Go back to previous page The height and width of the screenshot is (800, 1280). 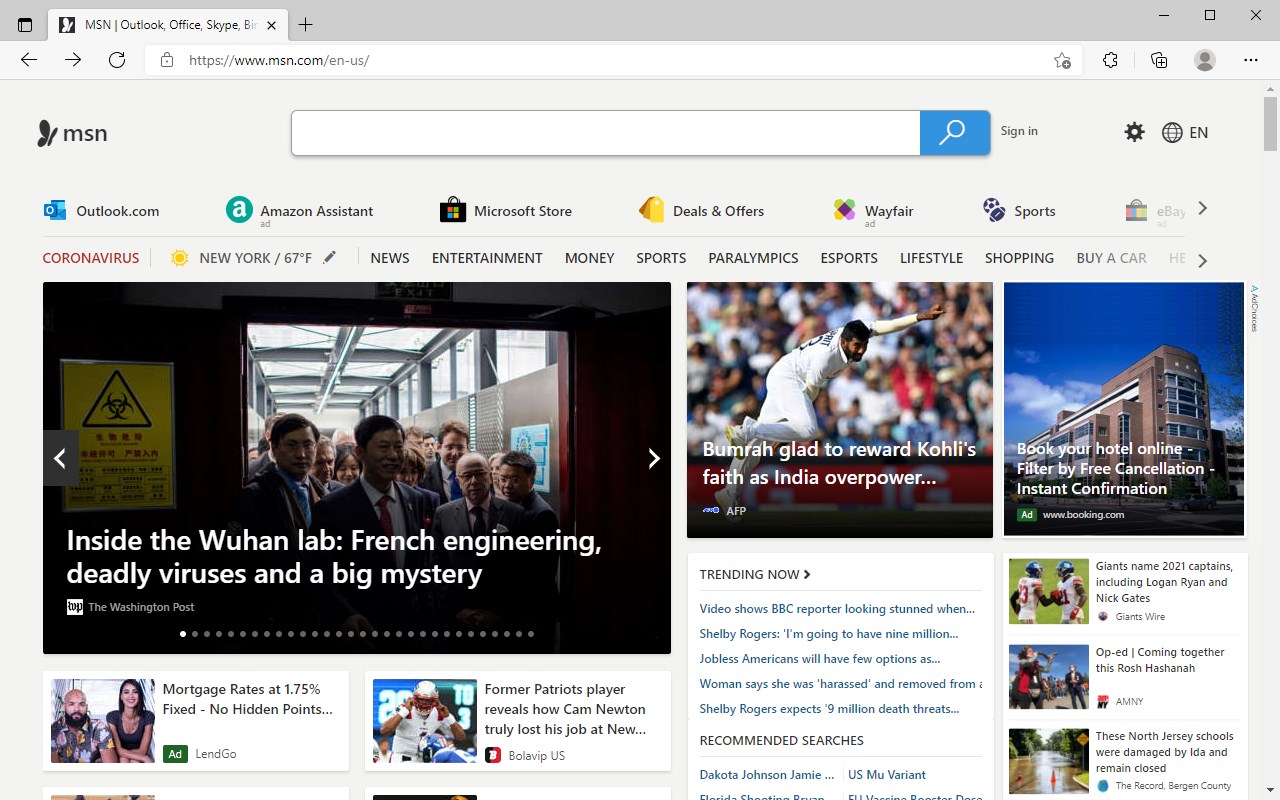tap(29, 60)
